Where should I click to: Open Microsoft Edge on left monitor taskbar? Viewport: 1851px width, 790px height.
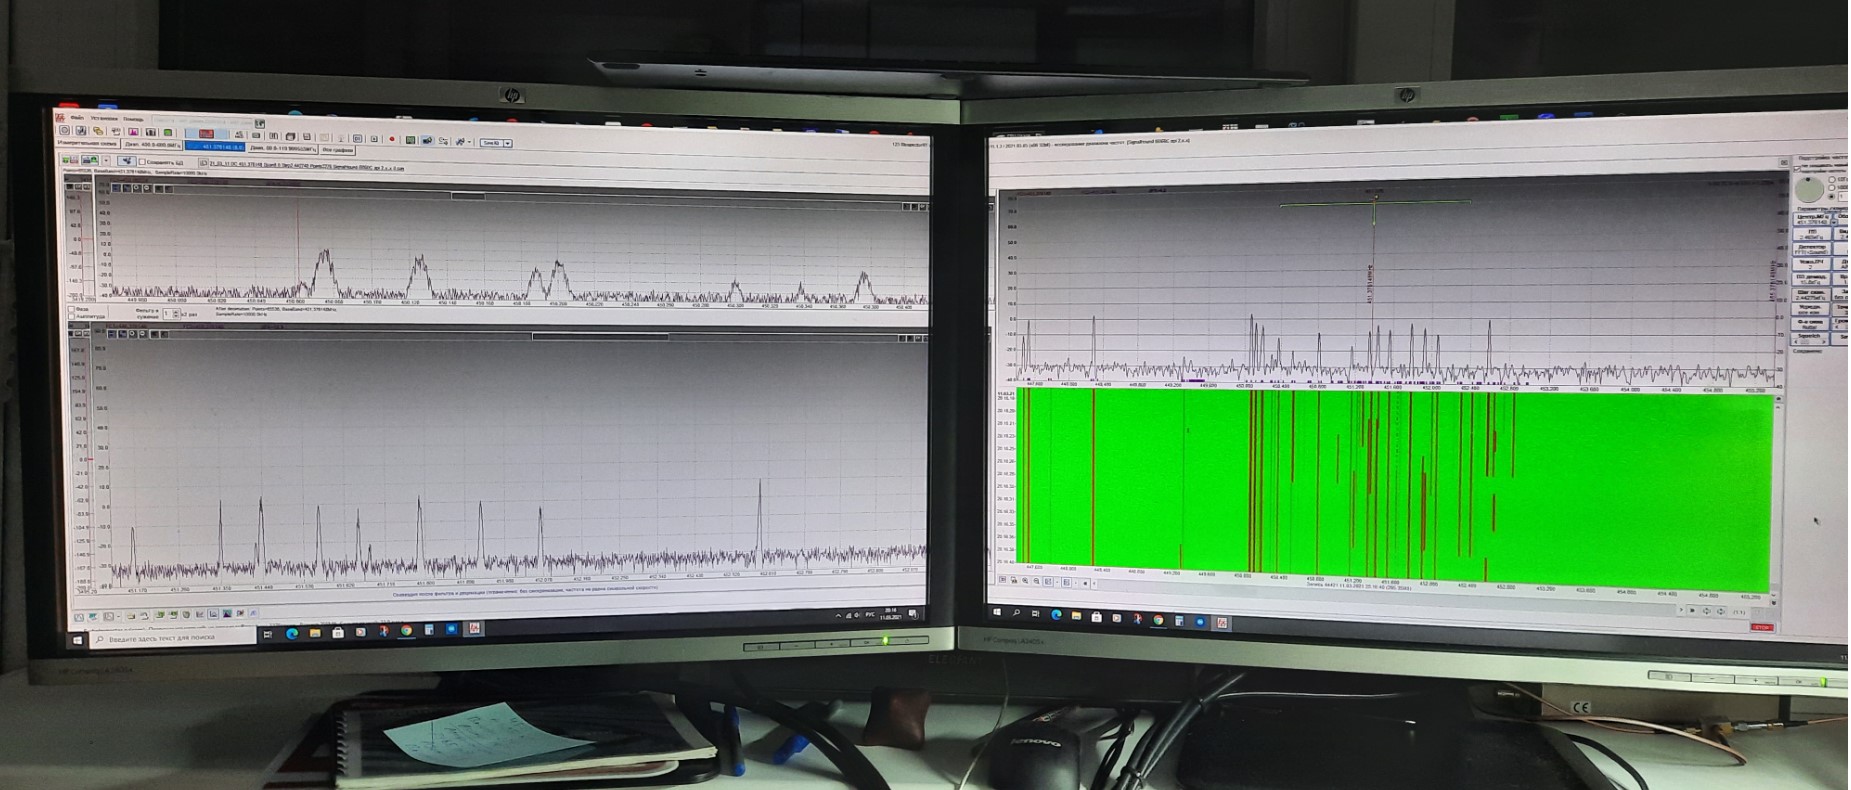point(292,634)
